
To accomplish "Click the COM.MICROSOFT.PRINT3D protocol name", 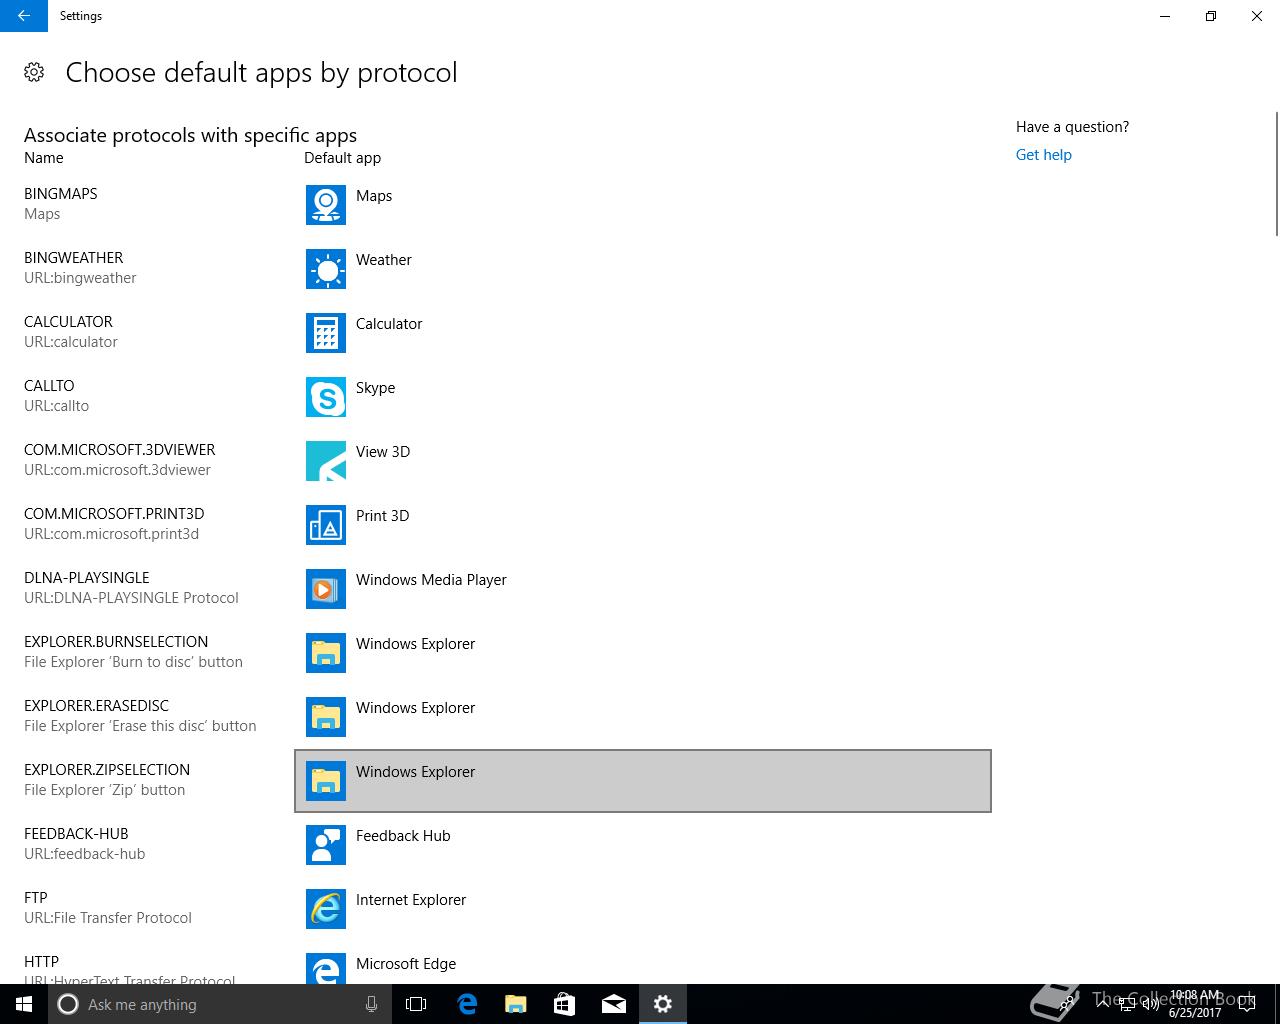I will point(114,514).
